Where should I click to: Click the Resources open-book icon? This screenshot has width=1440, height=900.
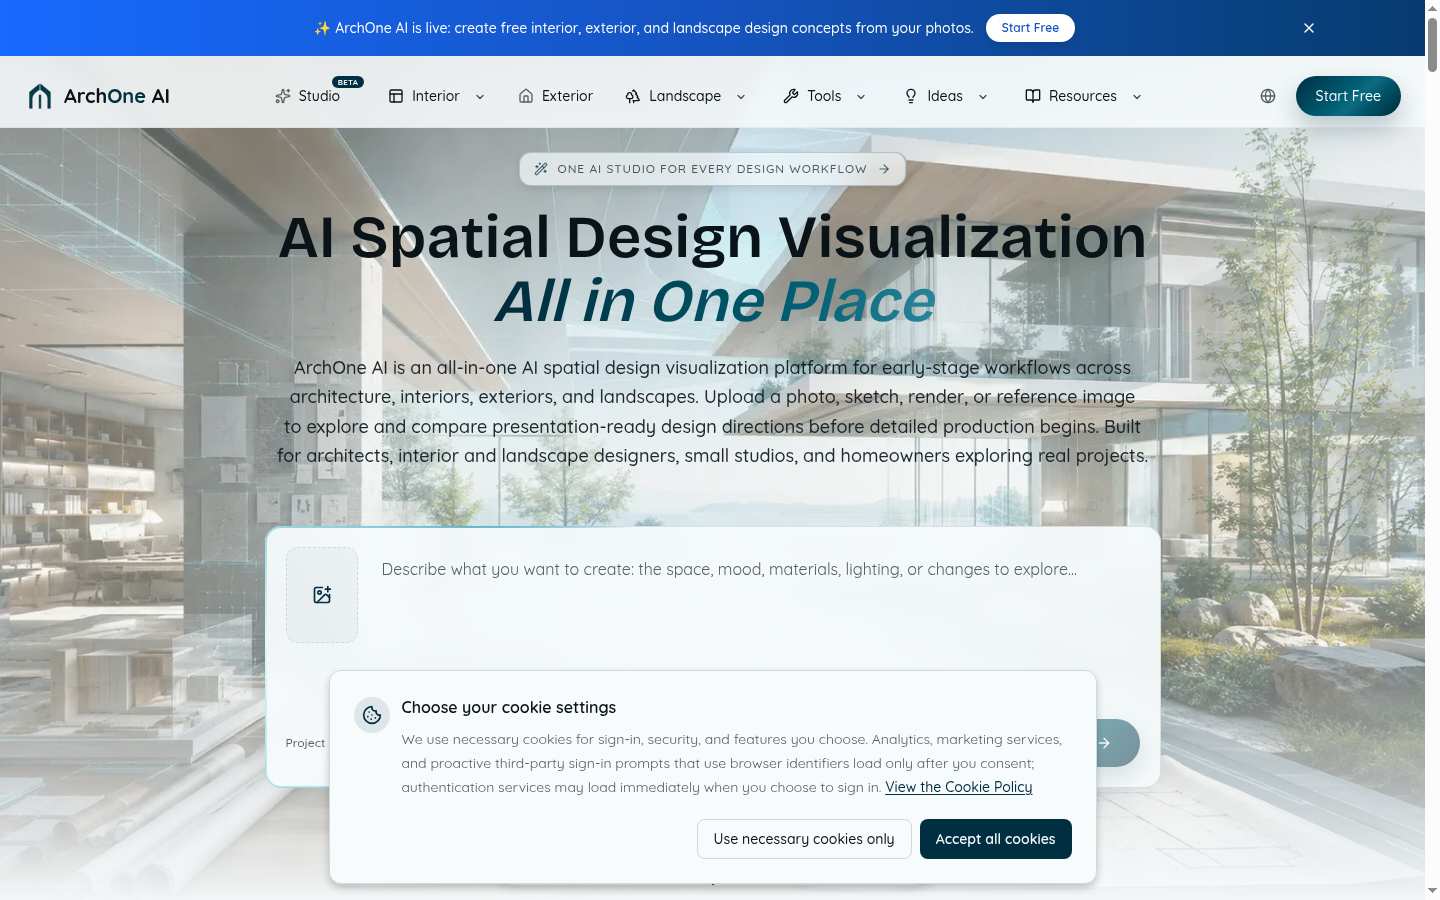[x=1033, y=96]
